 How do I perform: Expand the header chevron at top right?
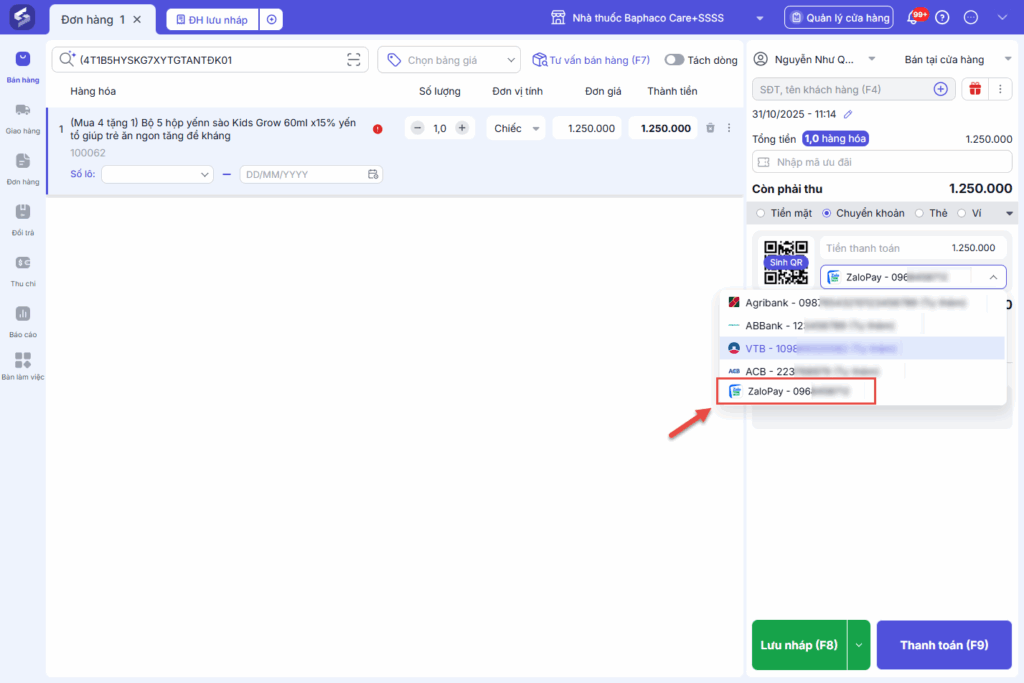pos(1002,18)
